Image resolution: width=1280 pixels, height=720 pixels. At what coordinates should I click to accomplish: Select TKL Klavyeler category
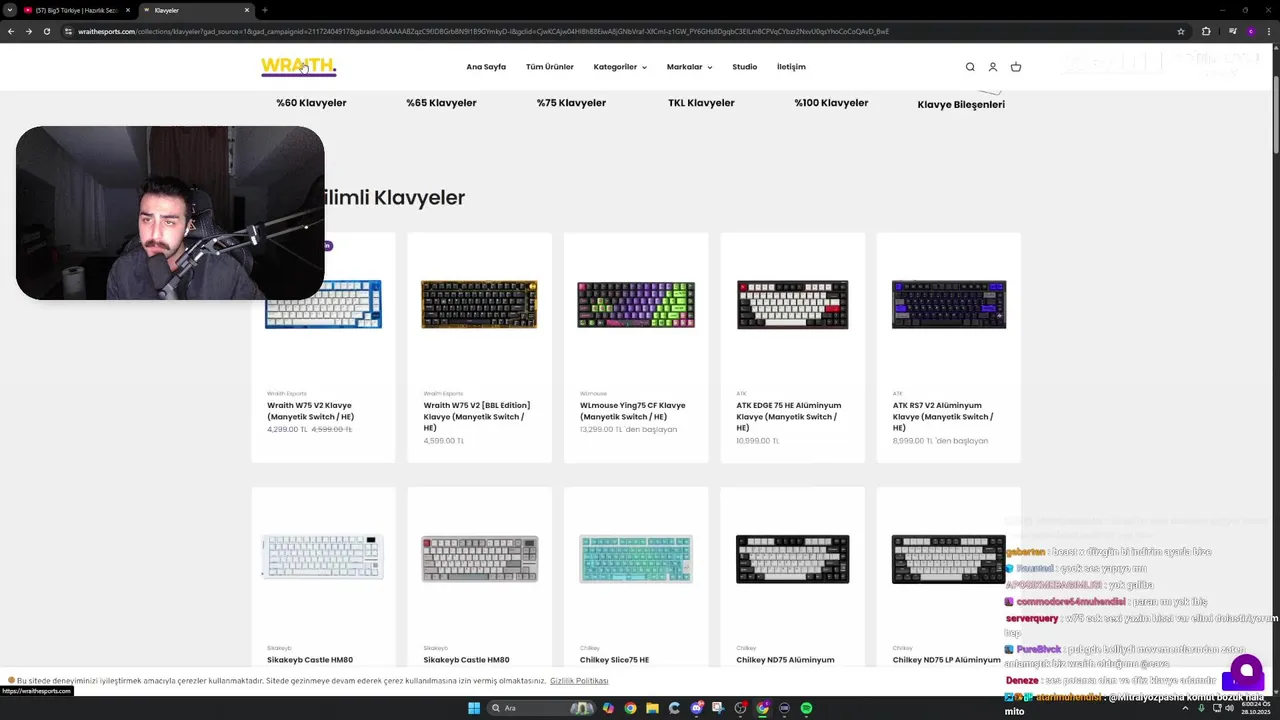701,103
